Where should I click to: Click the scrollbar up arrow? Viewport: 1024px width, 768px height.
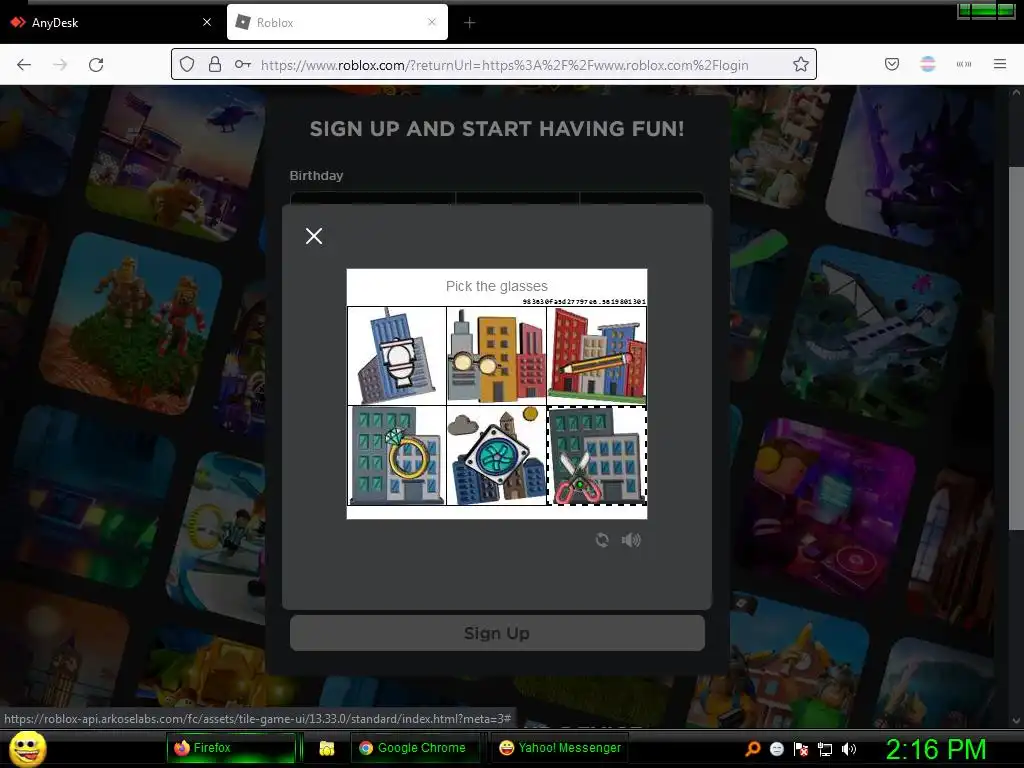(x=1016, y=93)
